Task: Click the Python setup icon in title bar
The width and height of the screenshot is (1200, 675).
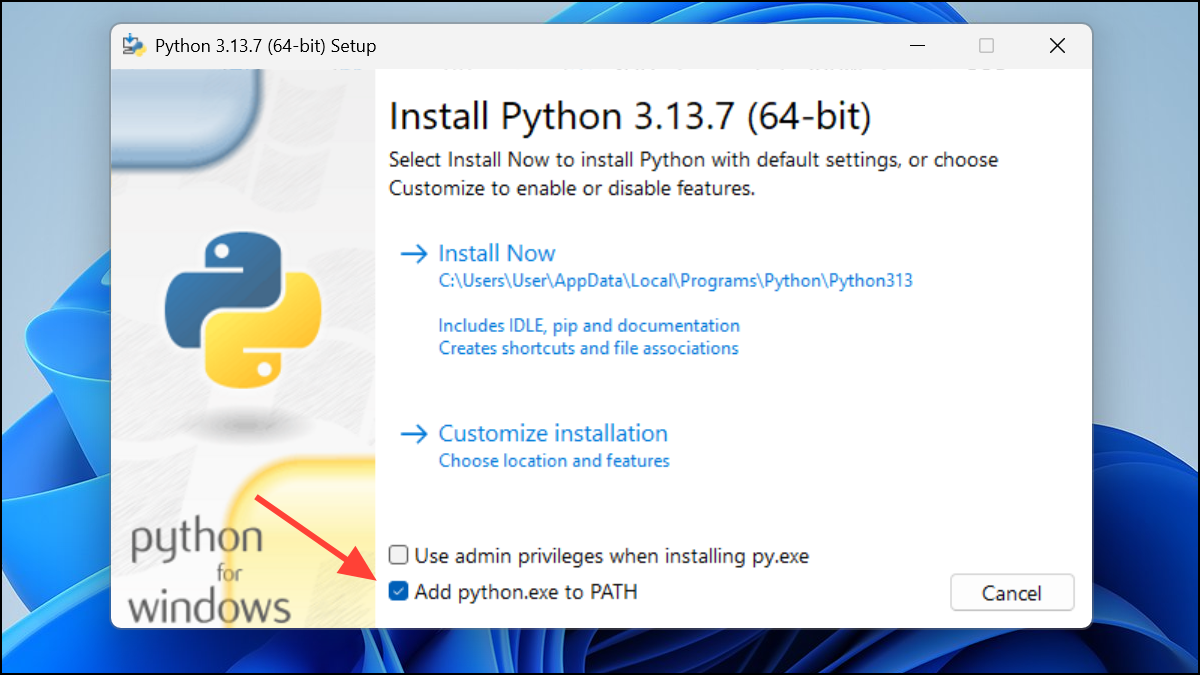Action: [x=133, y=46]
